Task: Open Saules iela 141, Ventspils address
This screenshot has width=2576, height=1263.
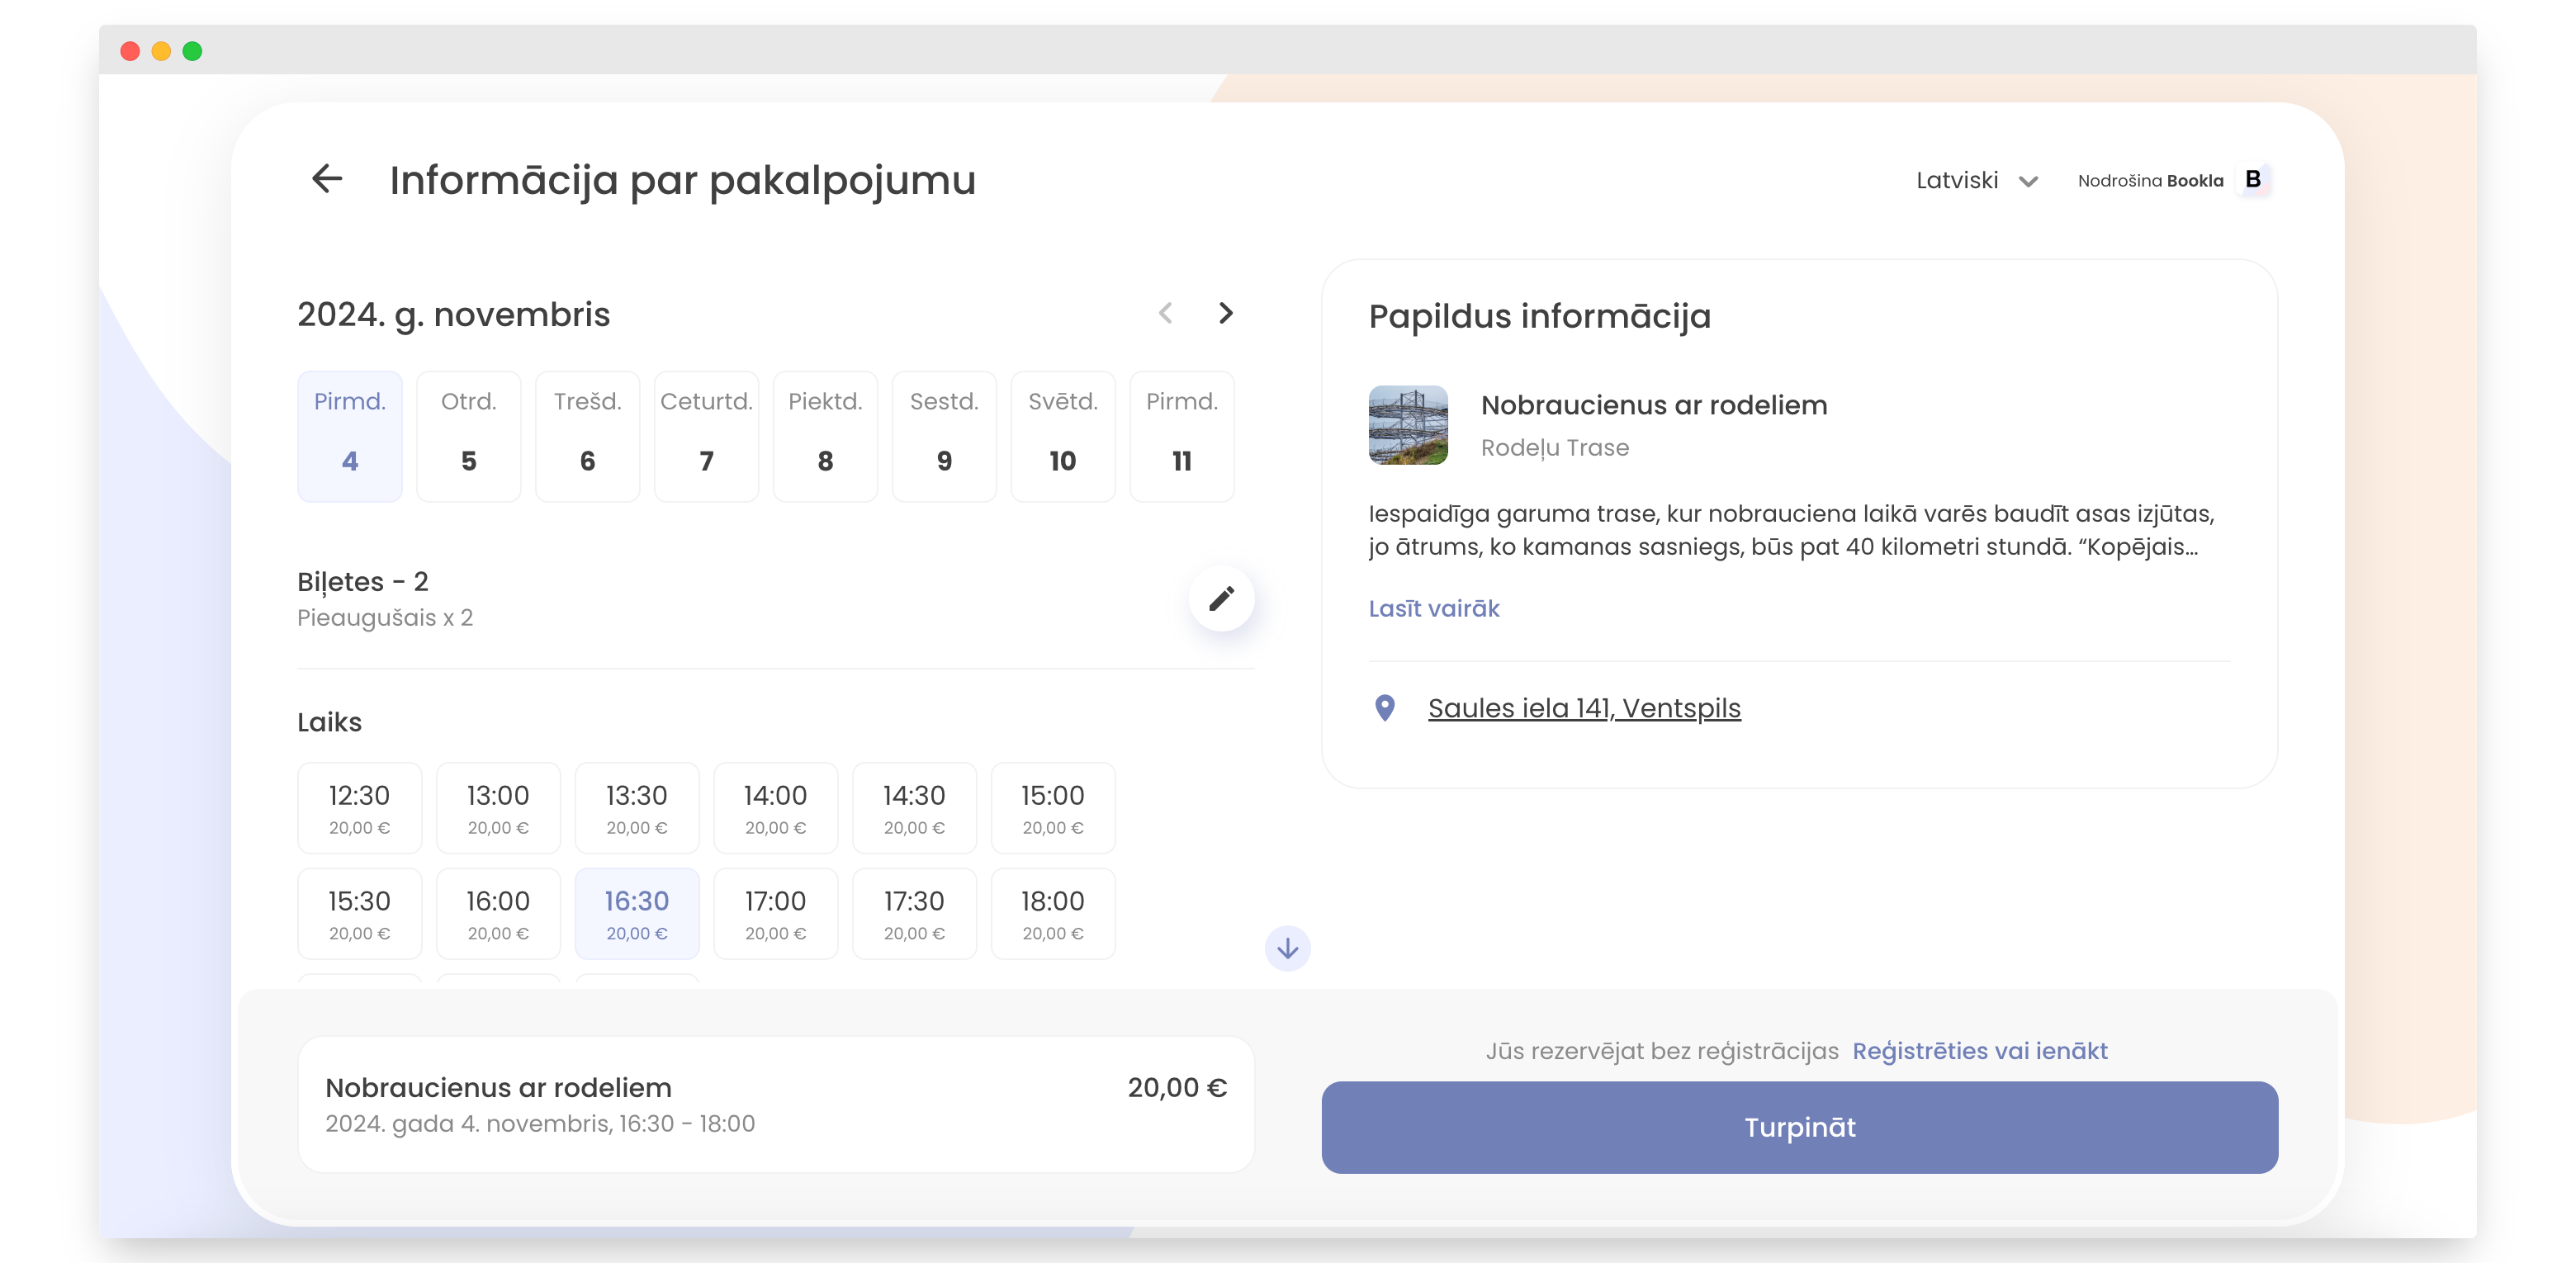Action: point(1583,707)
